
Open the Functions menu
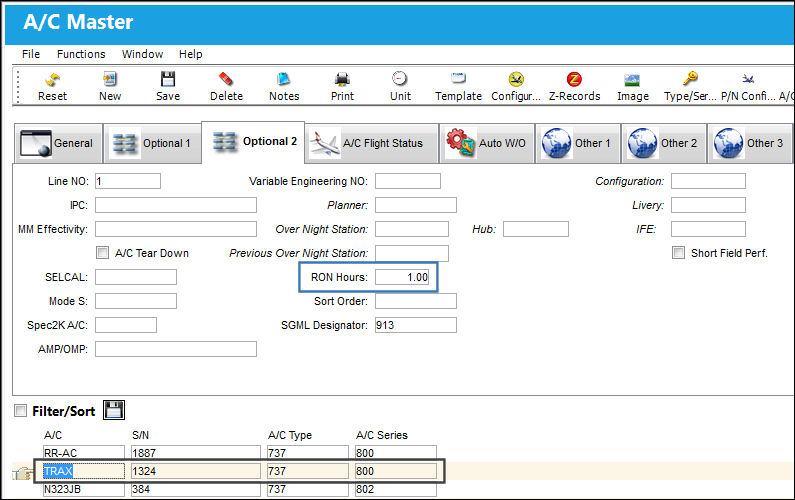(81, 54)
